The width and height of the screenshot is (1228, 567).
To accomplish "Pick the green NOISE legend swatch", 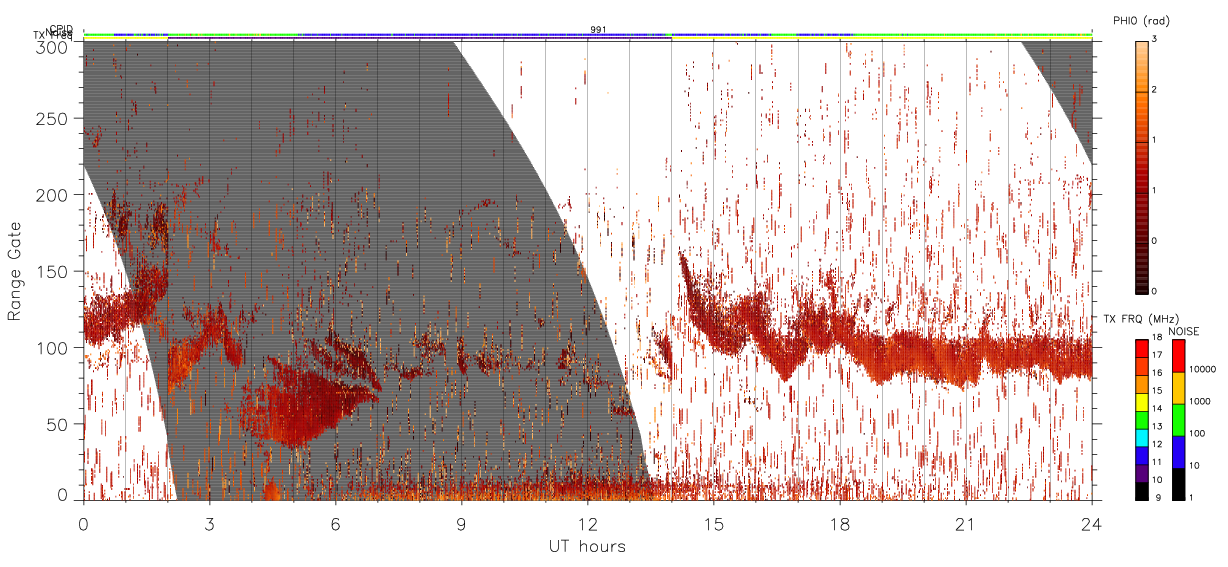I will point(1179,420).
